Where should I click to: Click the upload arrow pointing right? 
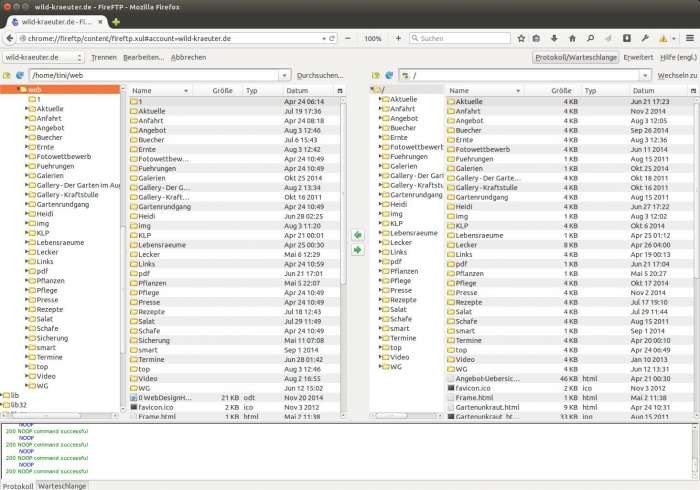pyautogui.click(x=358, y=250)
